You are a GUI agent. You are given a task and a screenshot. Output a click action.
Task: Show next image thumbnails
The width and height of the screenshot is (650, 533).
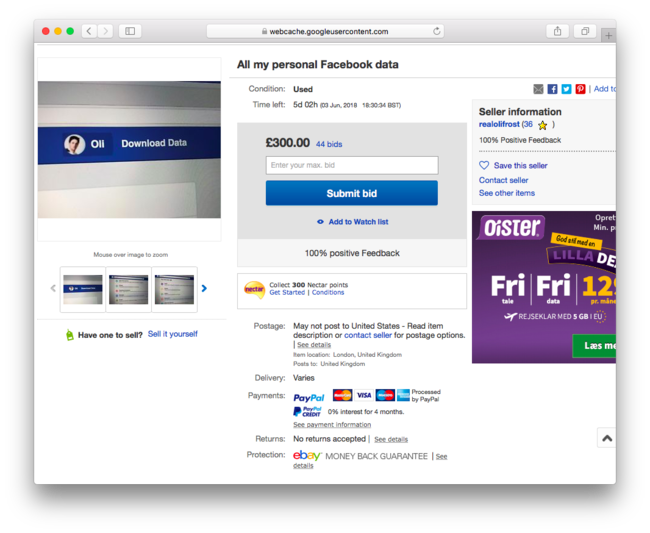coord(204,289)
